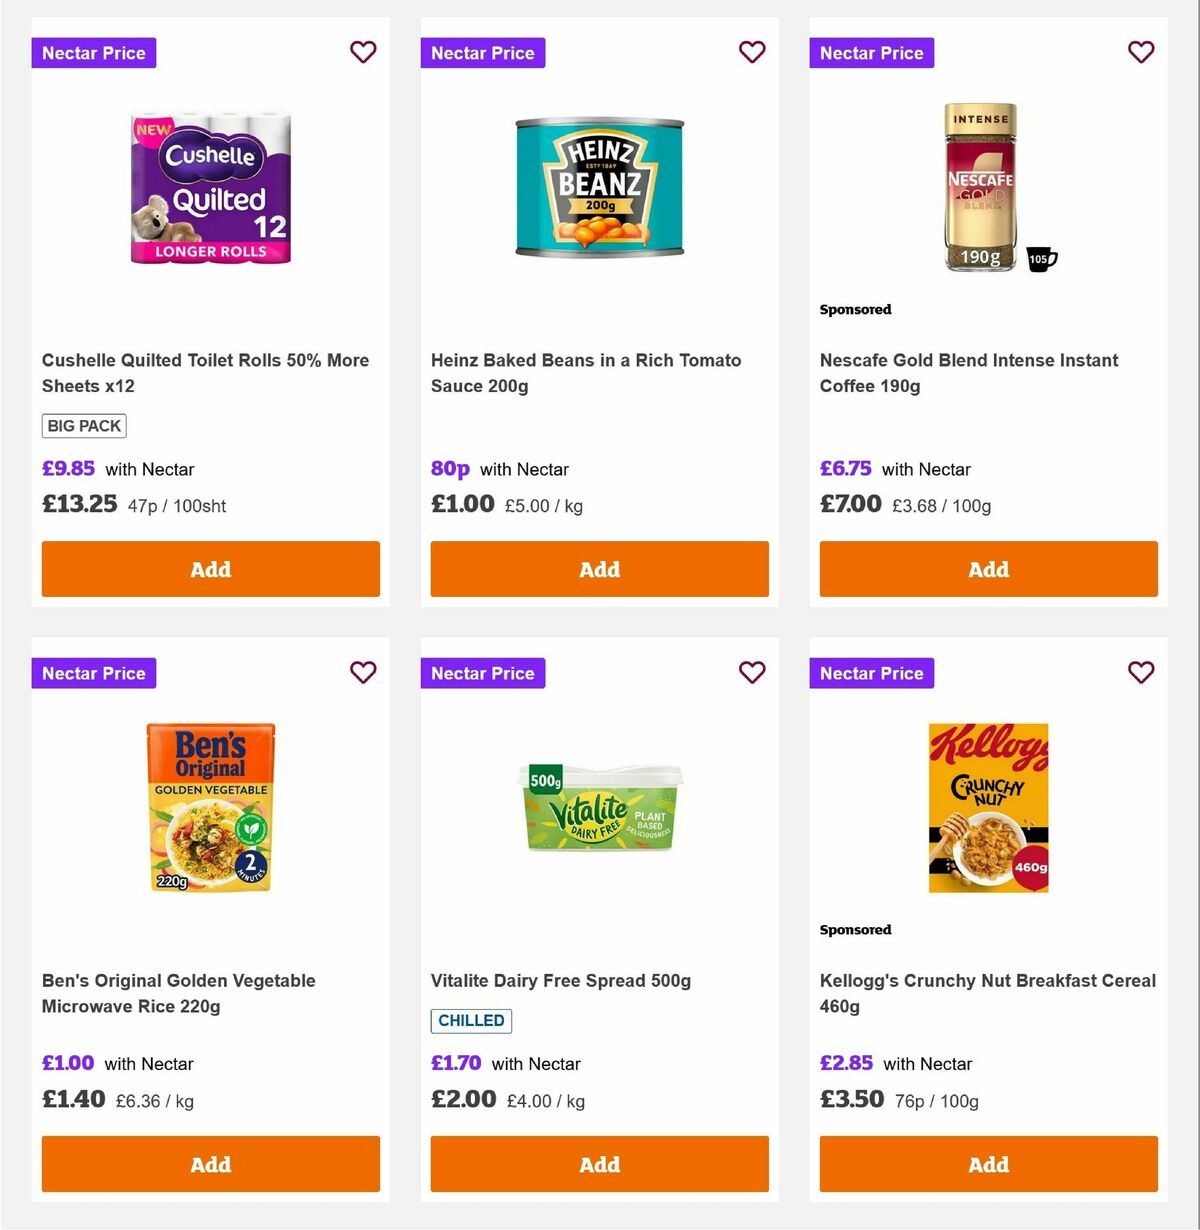The image size is (1200, 1230).
Task: Add Nescafe Gold Blend coffee to basket
Action: (988, 569)
